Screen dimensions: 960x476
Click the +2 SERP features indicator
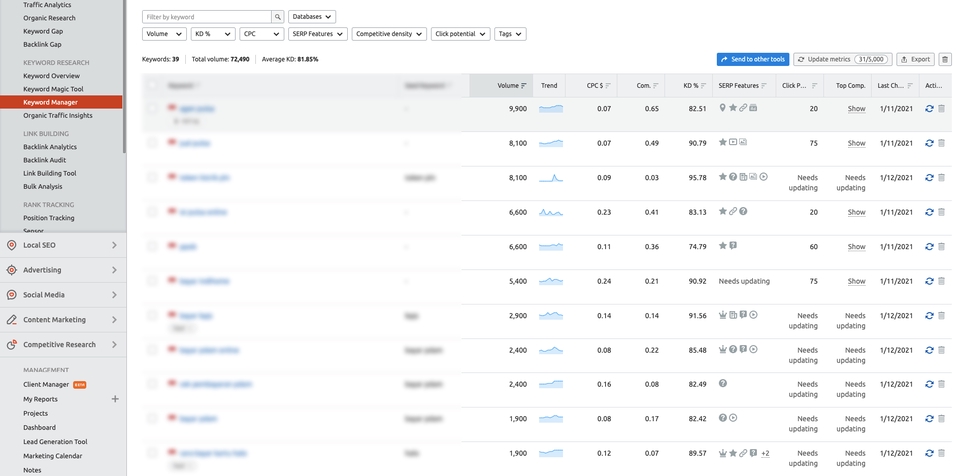765,453
